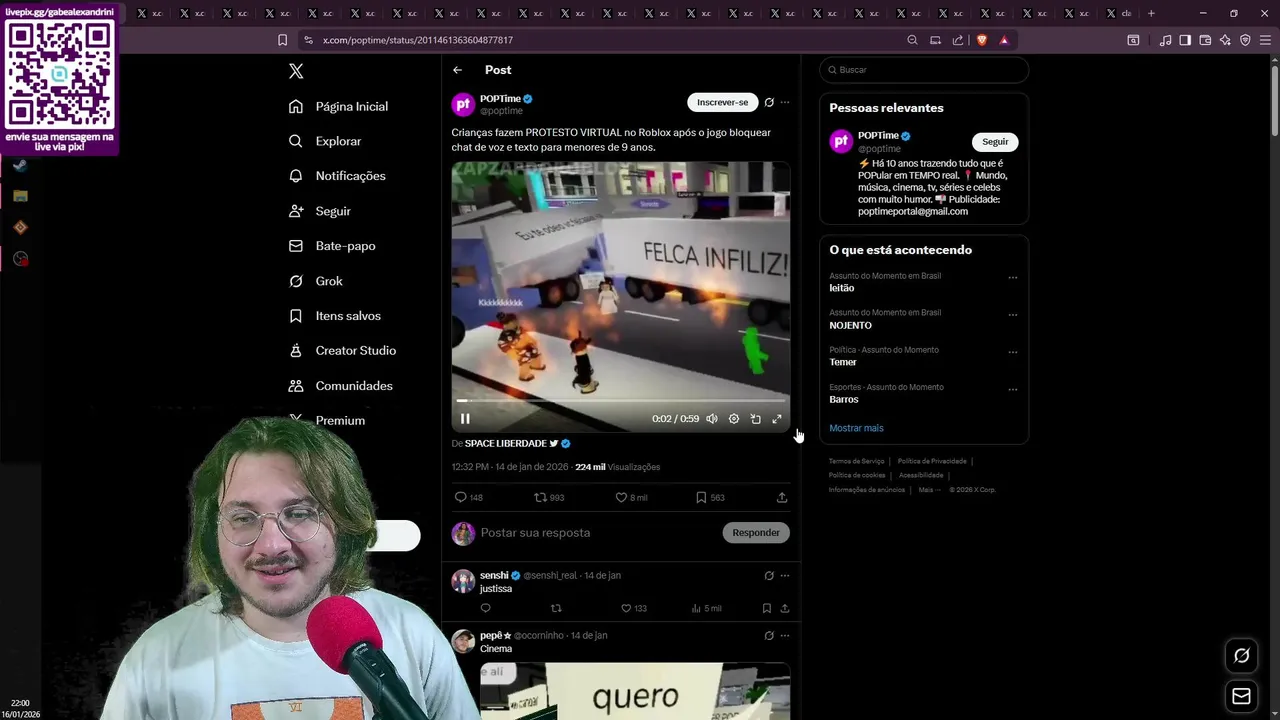Open Grok from the sidebar
The height and width of the screenshot is (720, 1280).
(x=315, y=281)
